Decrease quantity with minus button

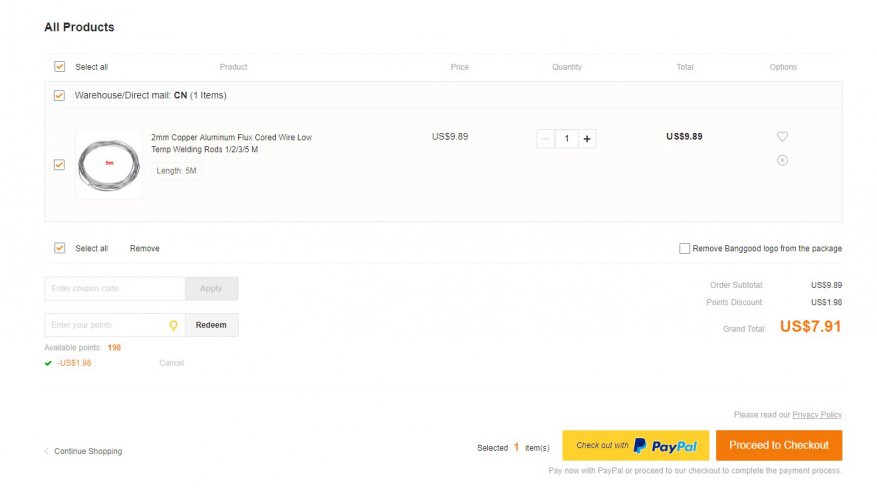click(x=546, y=139)
